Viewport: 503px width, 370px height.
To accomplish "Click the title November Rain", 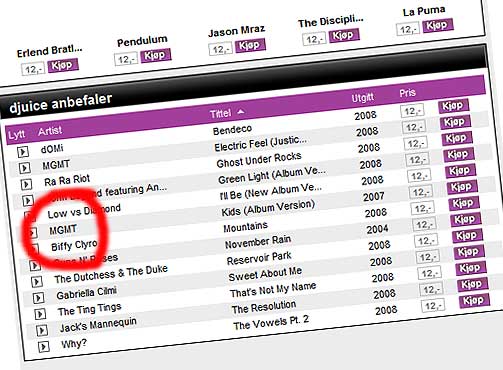I will 258,242.
